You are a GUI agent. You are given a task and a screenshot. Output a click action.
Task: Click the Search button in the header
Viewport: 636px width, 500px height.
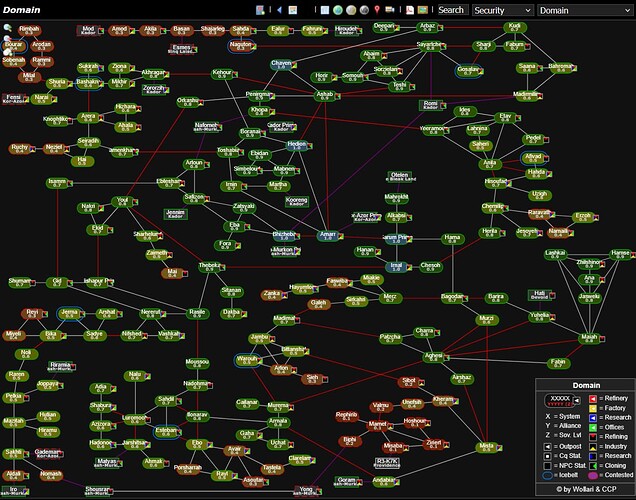click(x=453, y=10)
